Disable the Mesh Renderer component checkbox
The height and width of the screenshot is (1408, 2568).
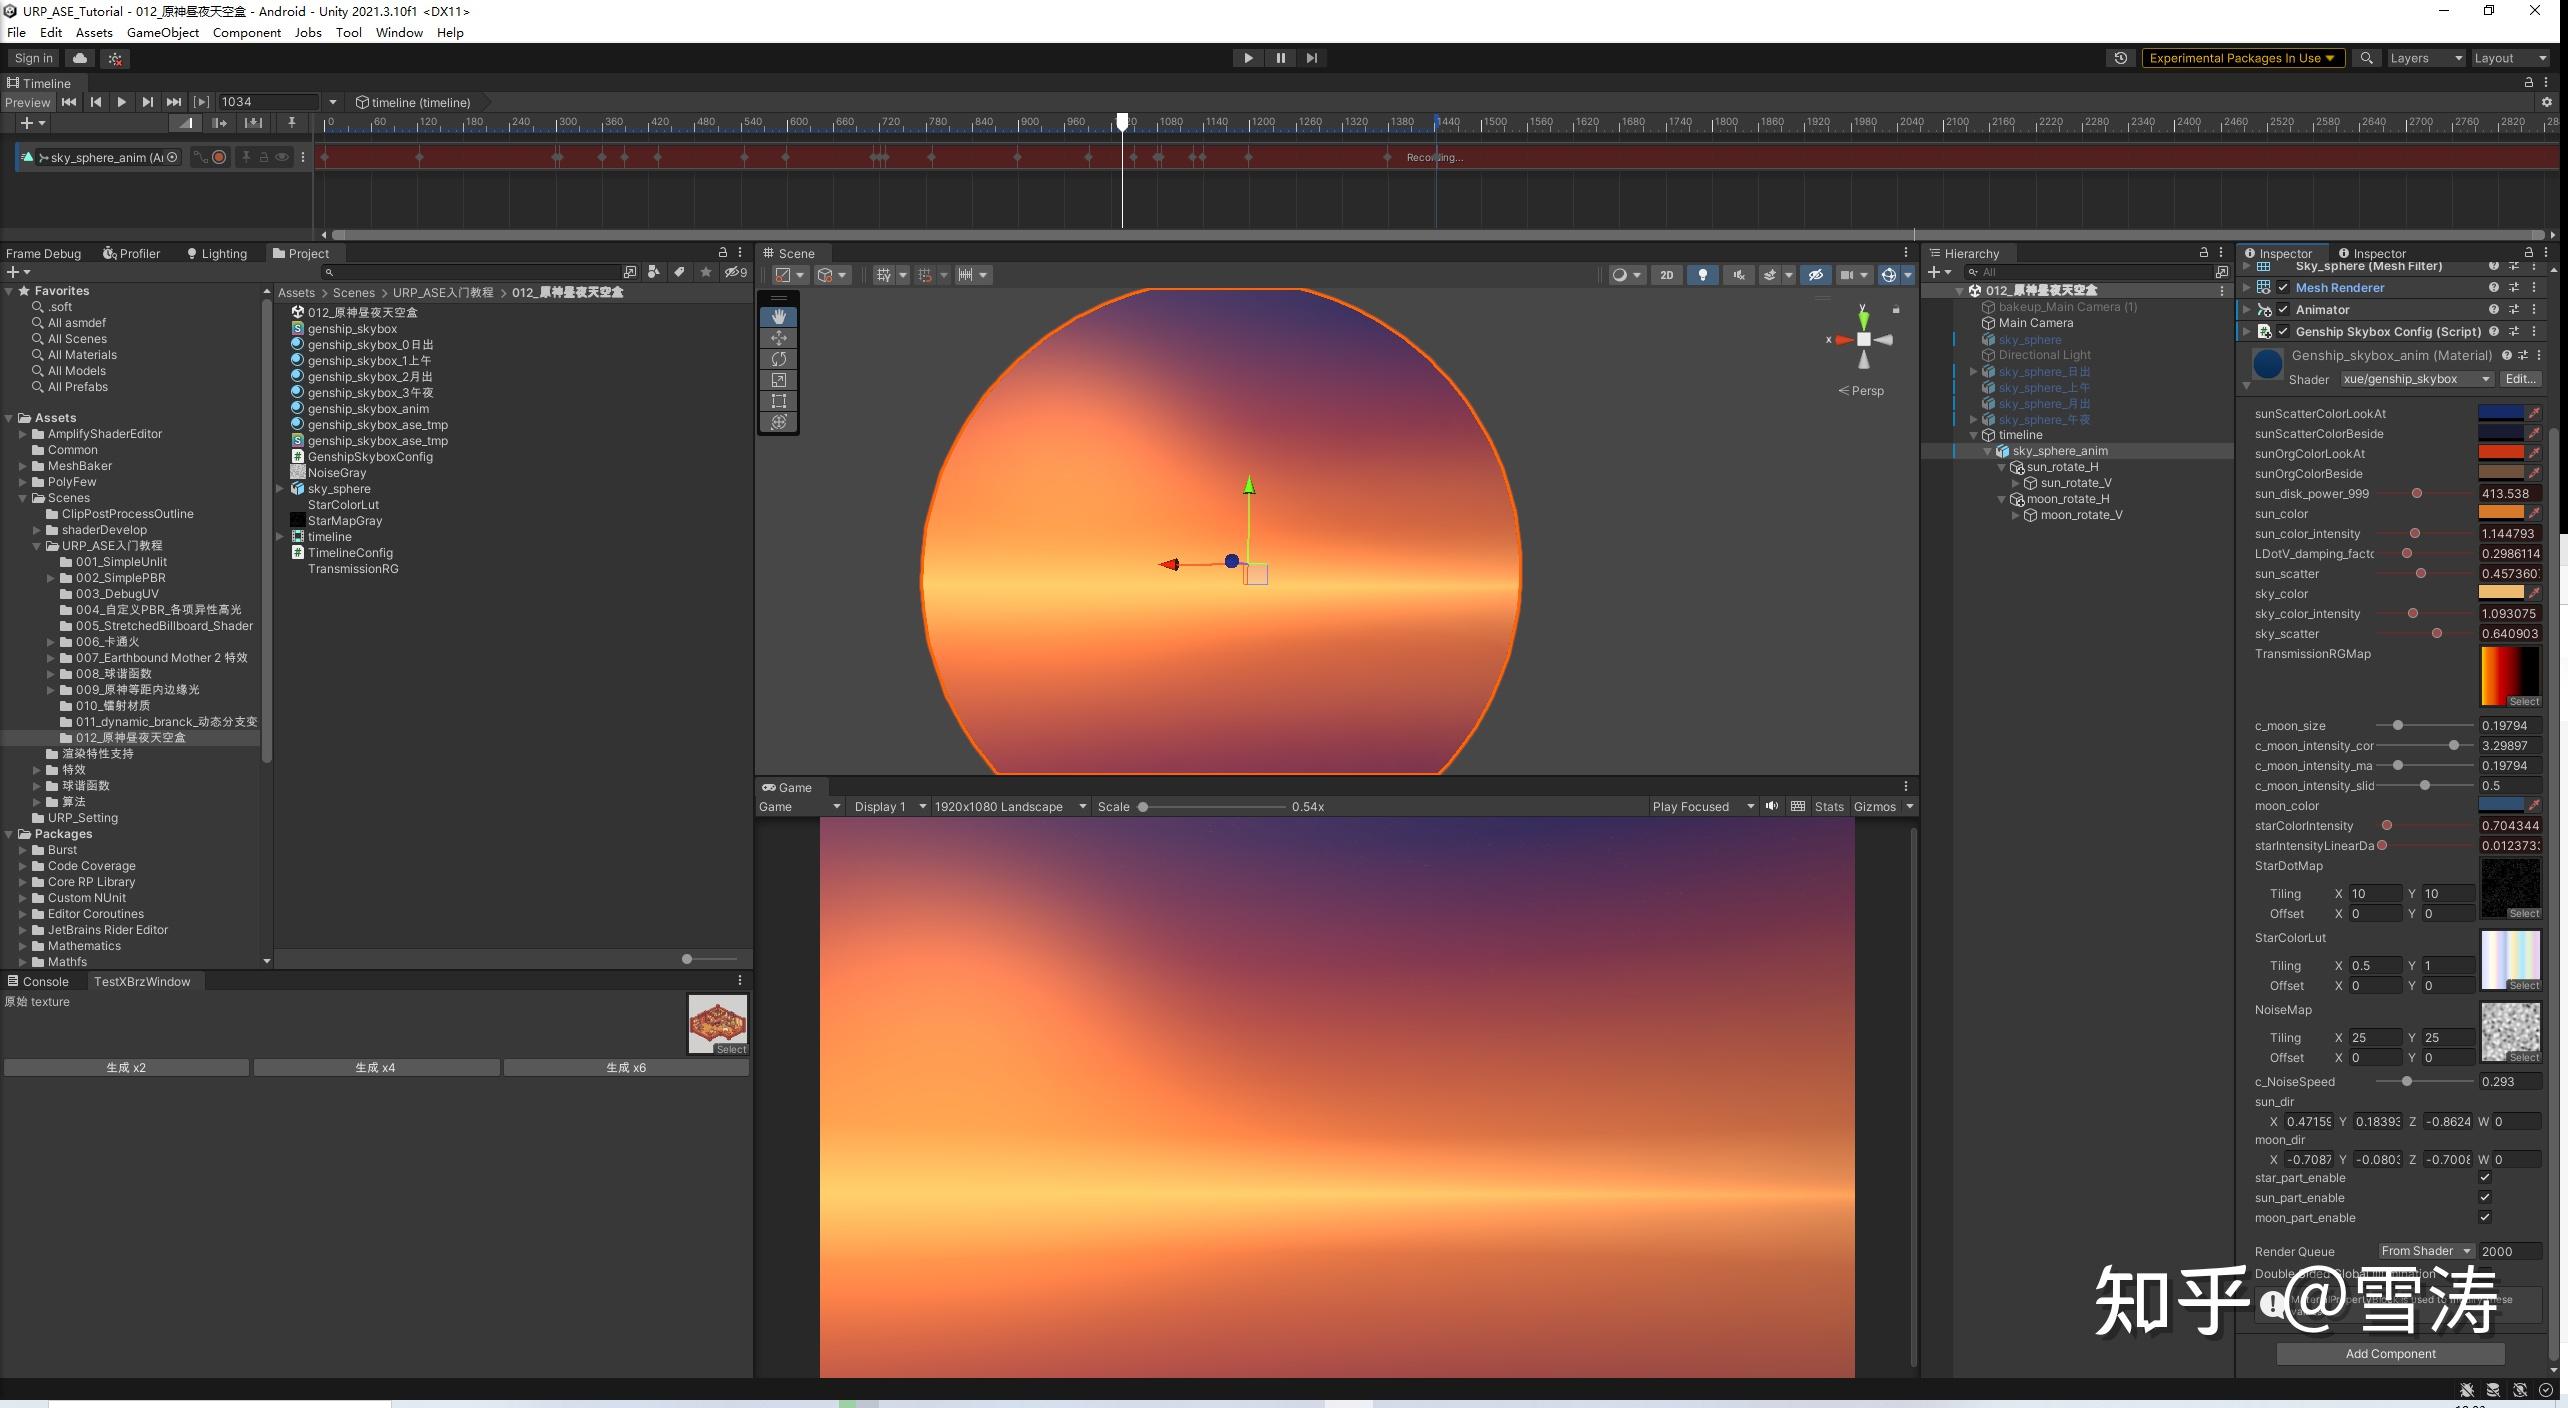pyautogui.click(x=2283, y=287)
